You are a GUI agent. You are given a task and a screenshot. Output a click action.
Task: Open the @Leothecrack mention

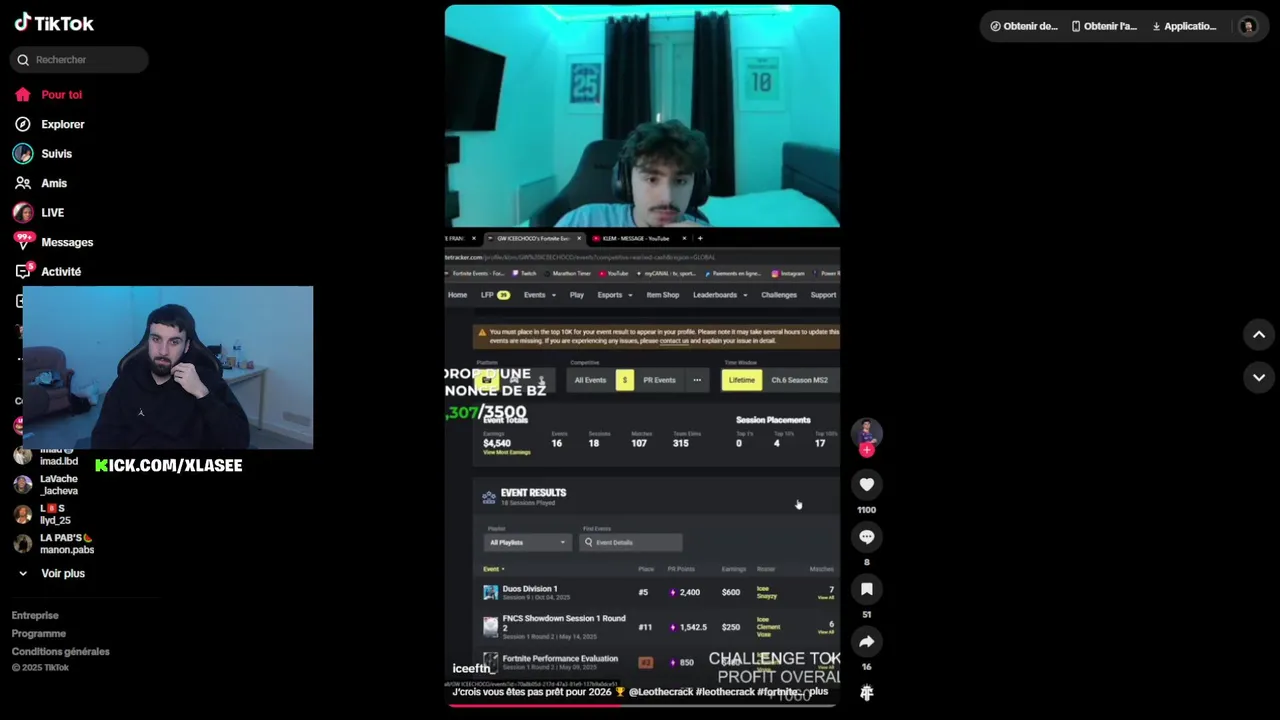[660, 692]
